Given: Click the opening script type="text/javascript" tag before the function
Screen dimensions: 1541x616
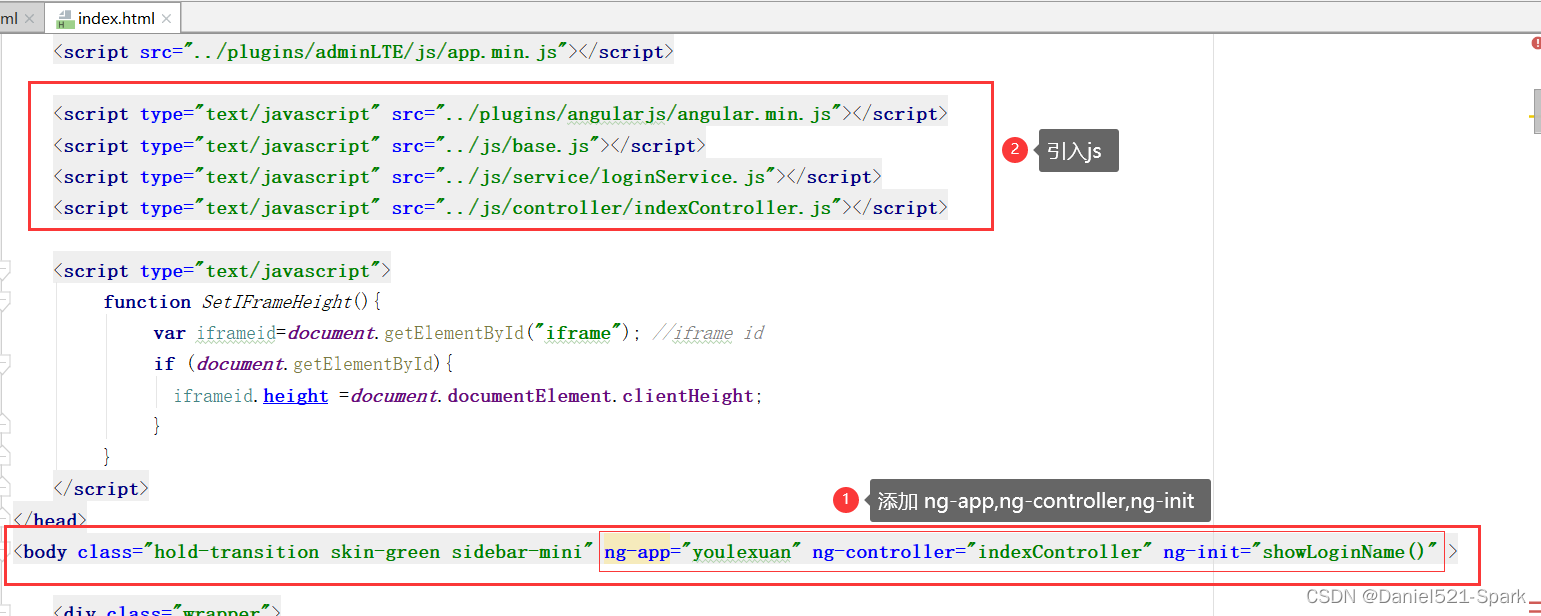Looking at the screenshot, I should (x=222, y=271).
